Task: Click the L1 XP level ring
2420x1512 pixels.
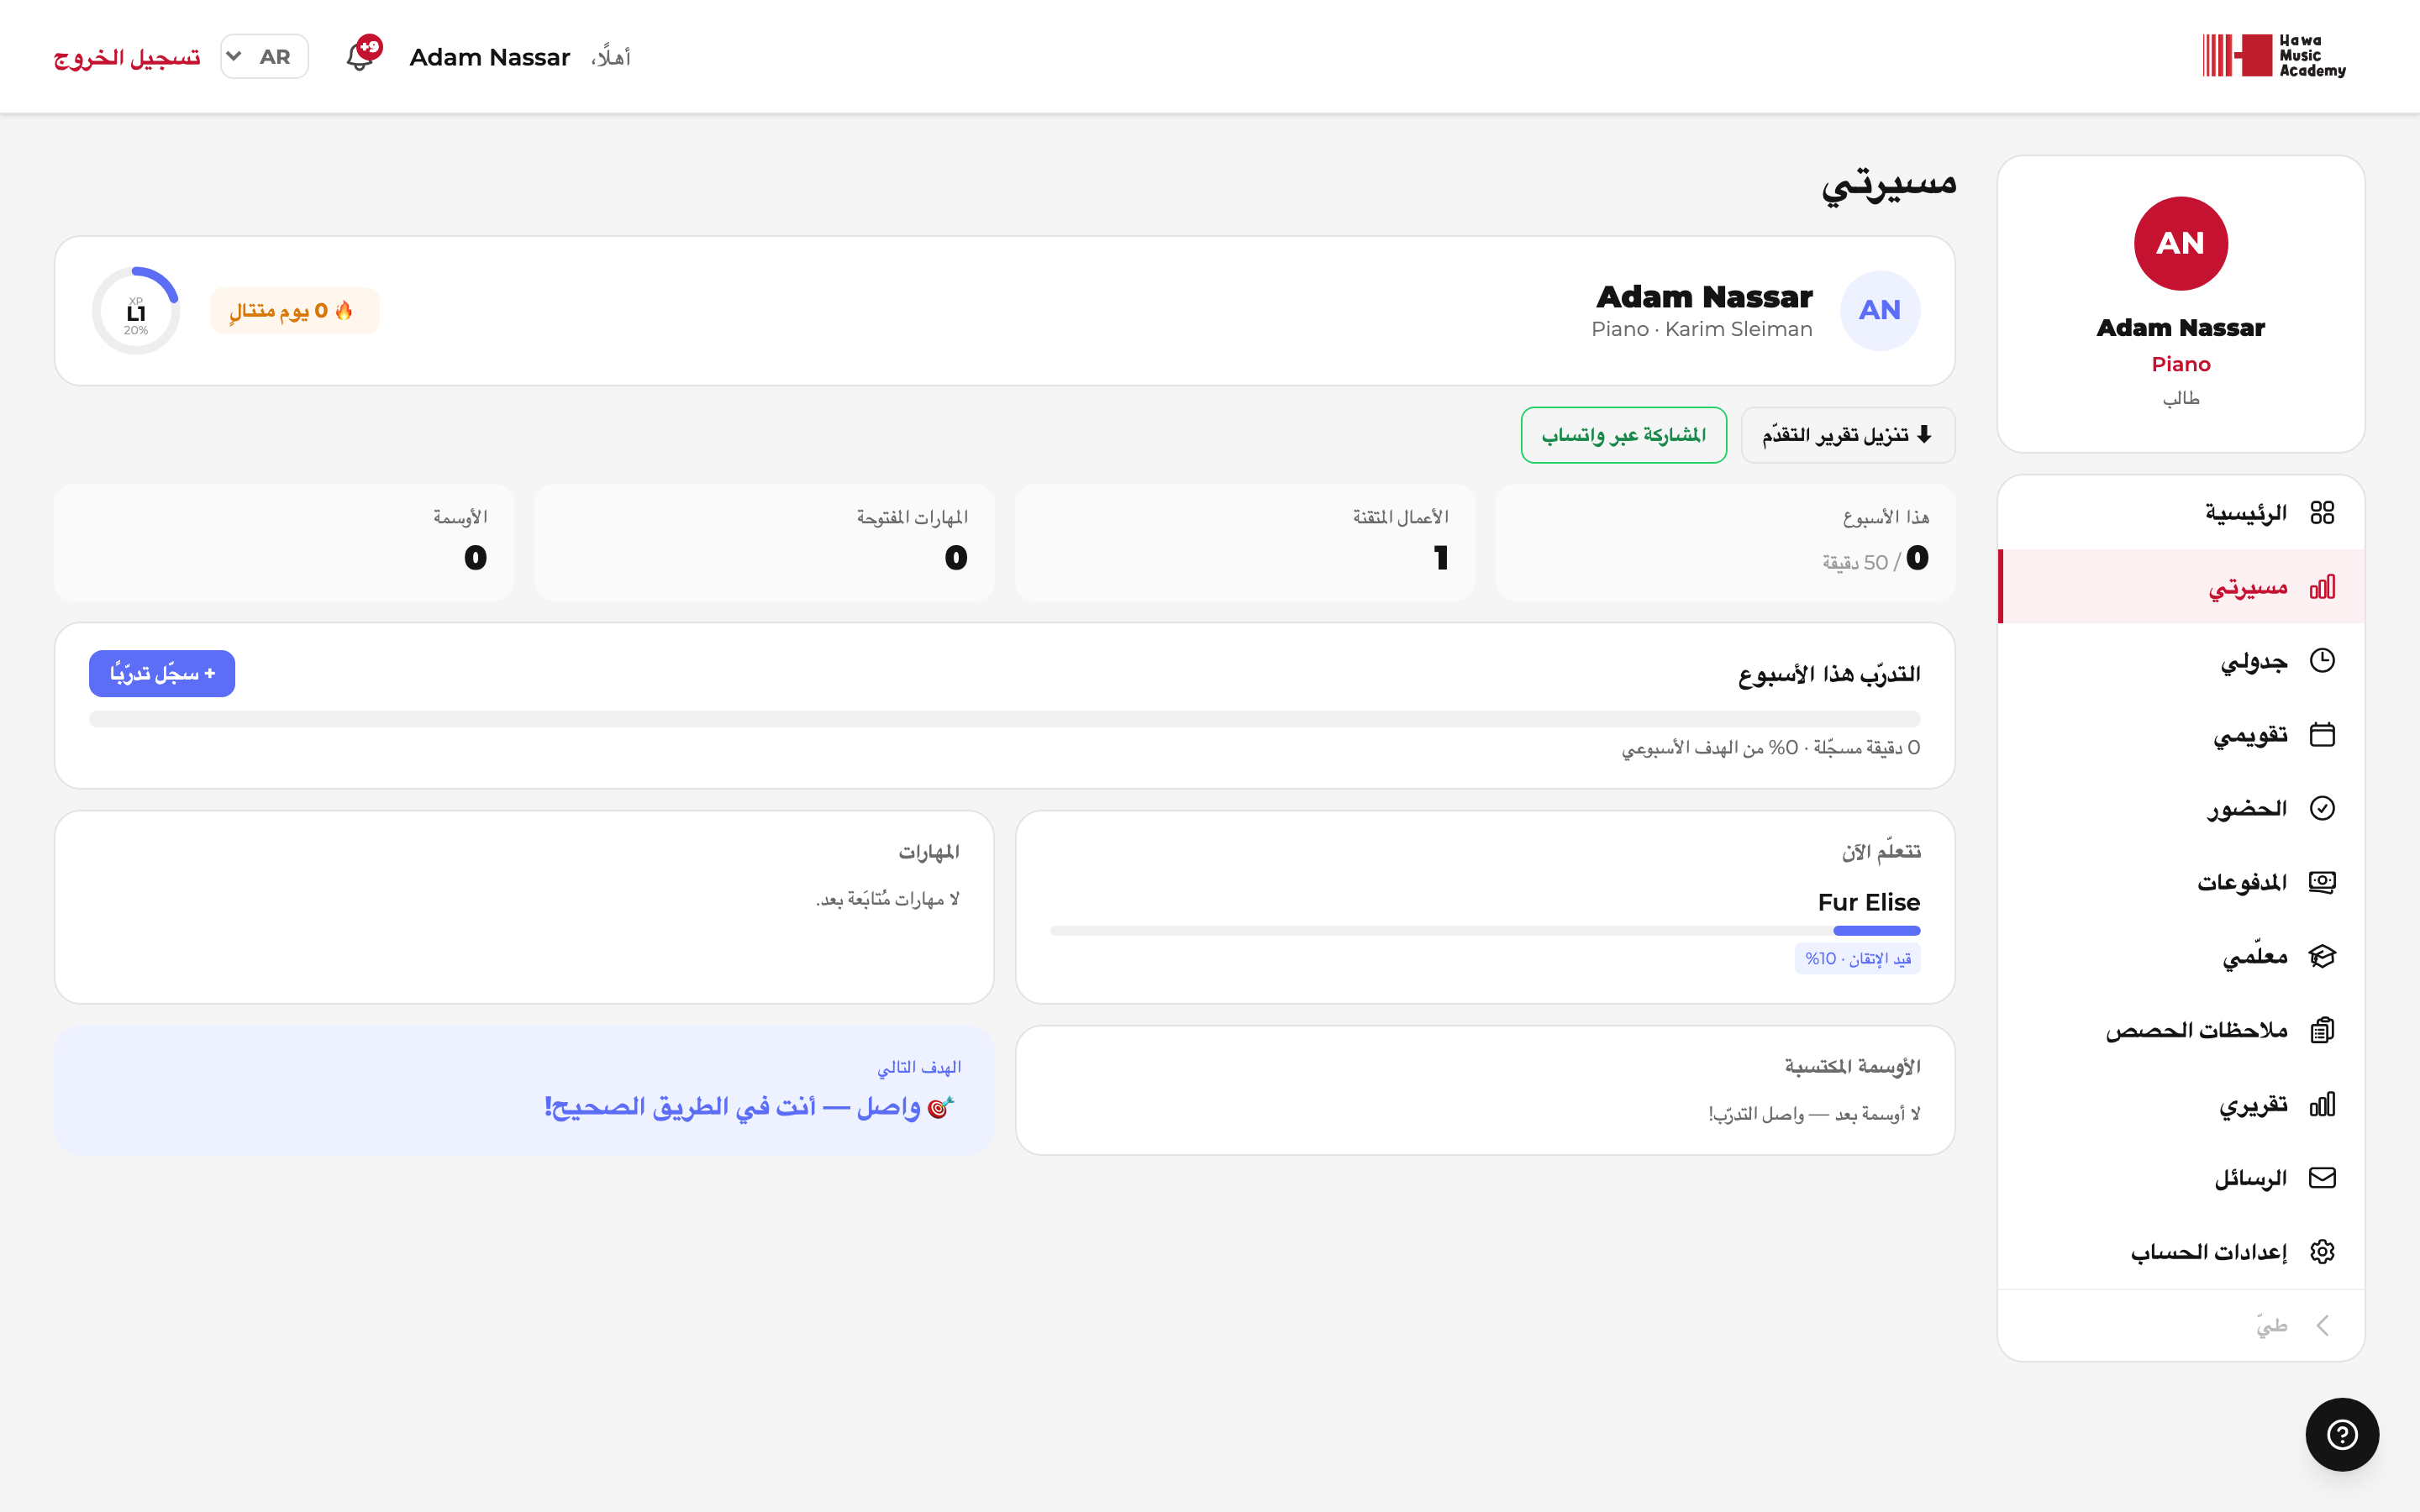Action: tap(136, 310)
